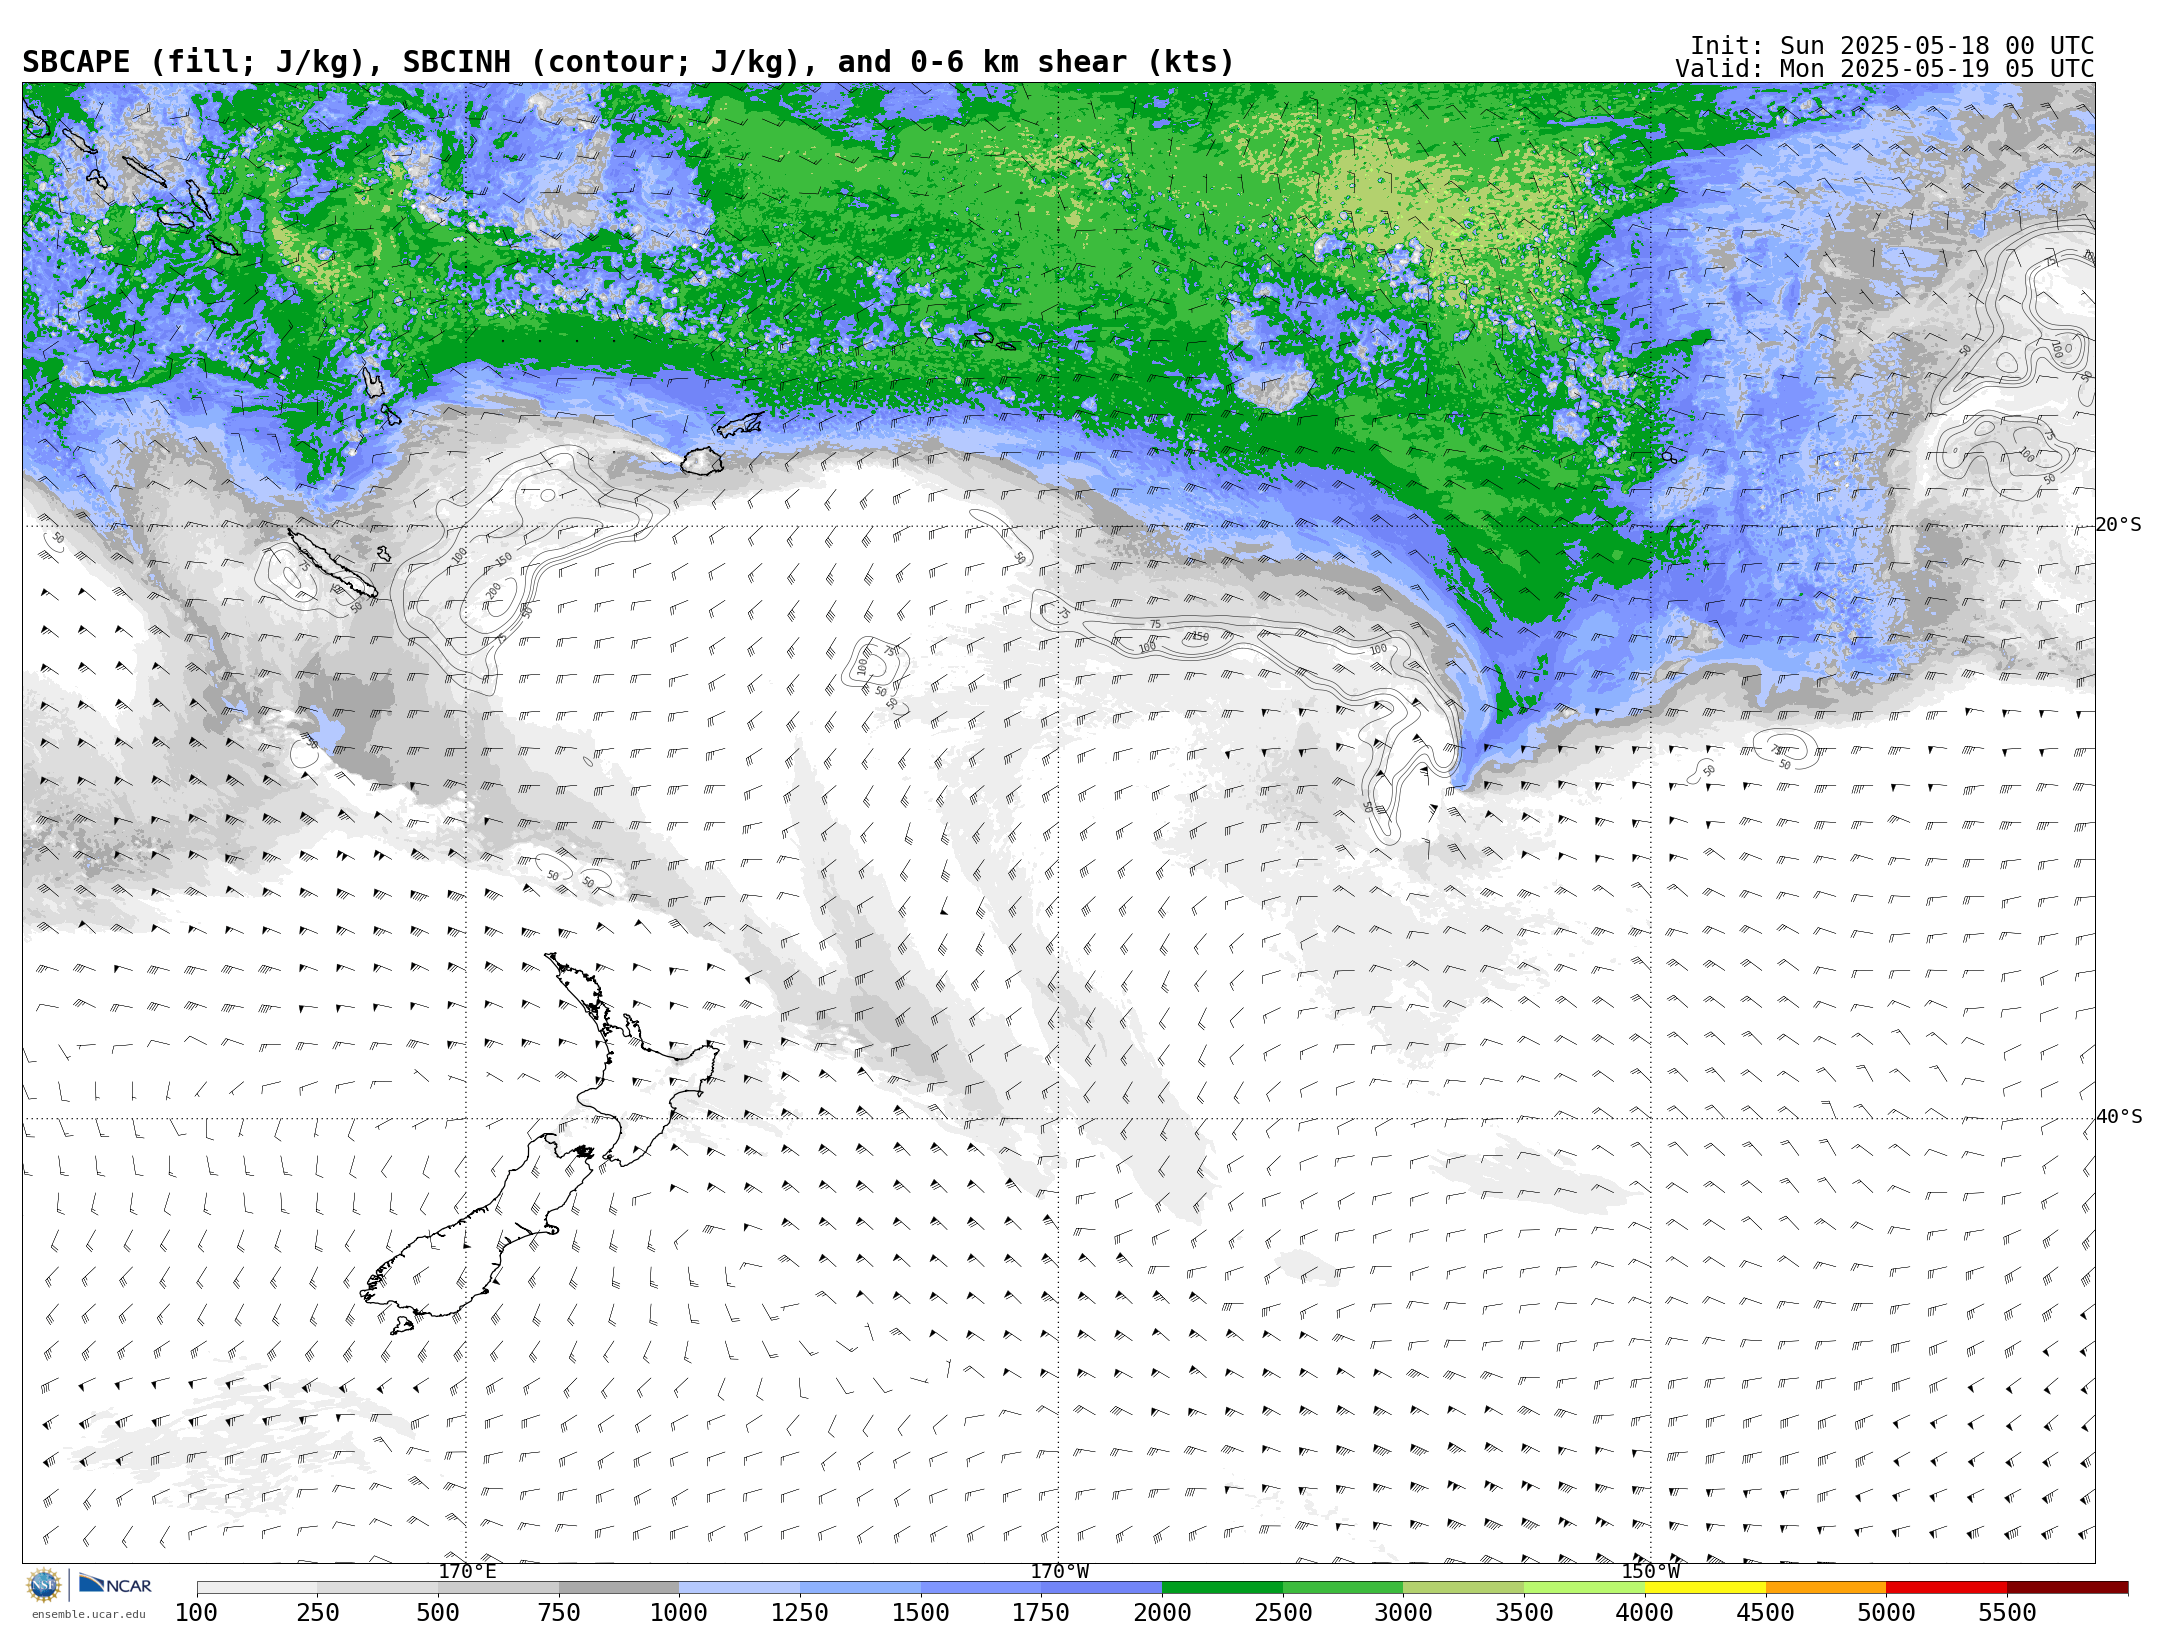Click the "200" SBCINH contour label
The height and width of the screenshot is (1626, 2160).
493,591
